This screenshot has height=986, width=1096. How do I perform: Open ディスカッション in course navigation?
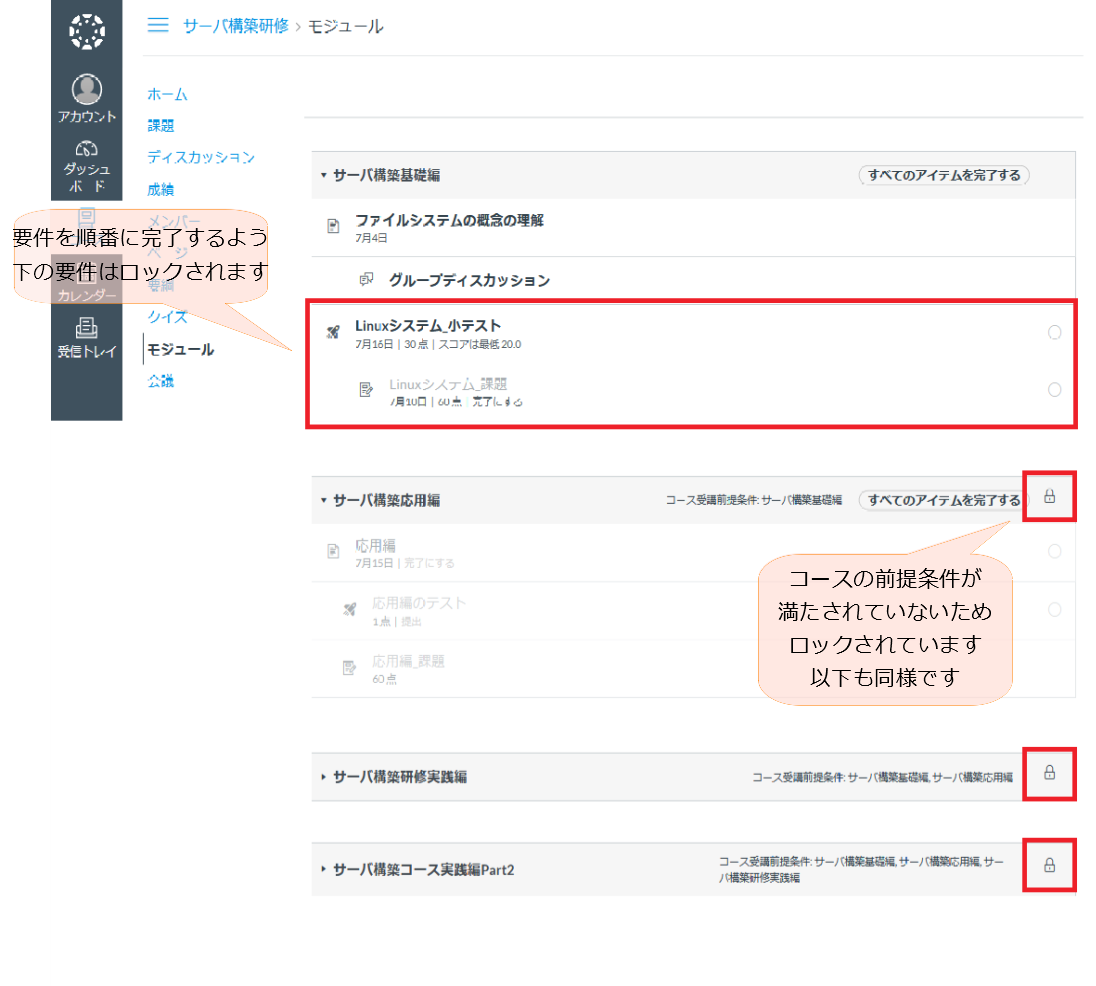[x=201, y=157]
